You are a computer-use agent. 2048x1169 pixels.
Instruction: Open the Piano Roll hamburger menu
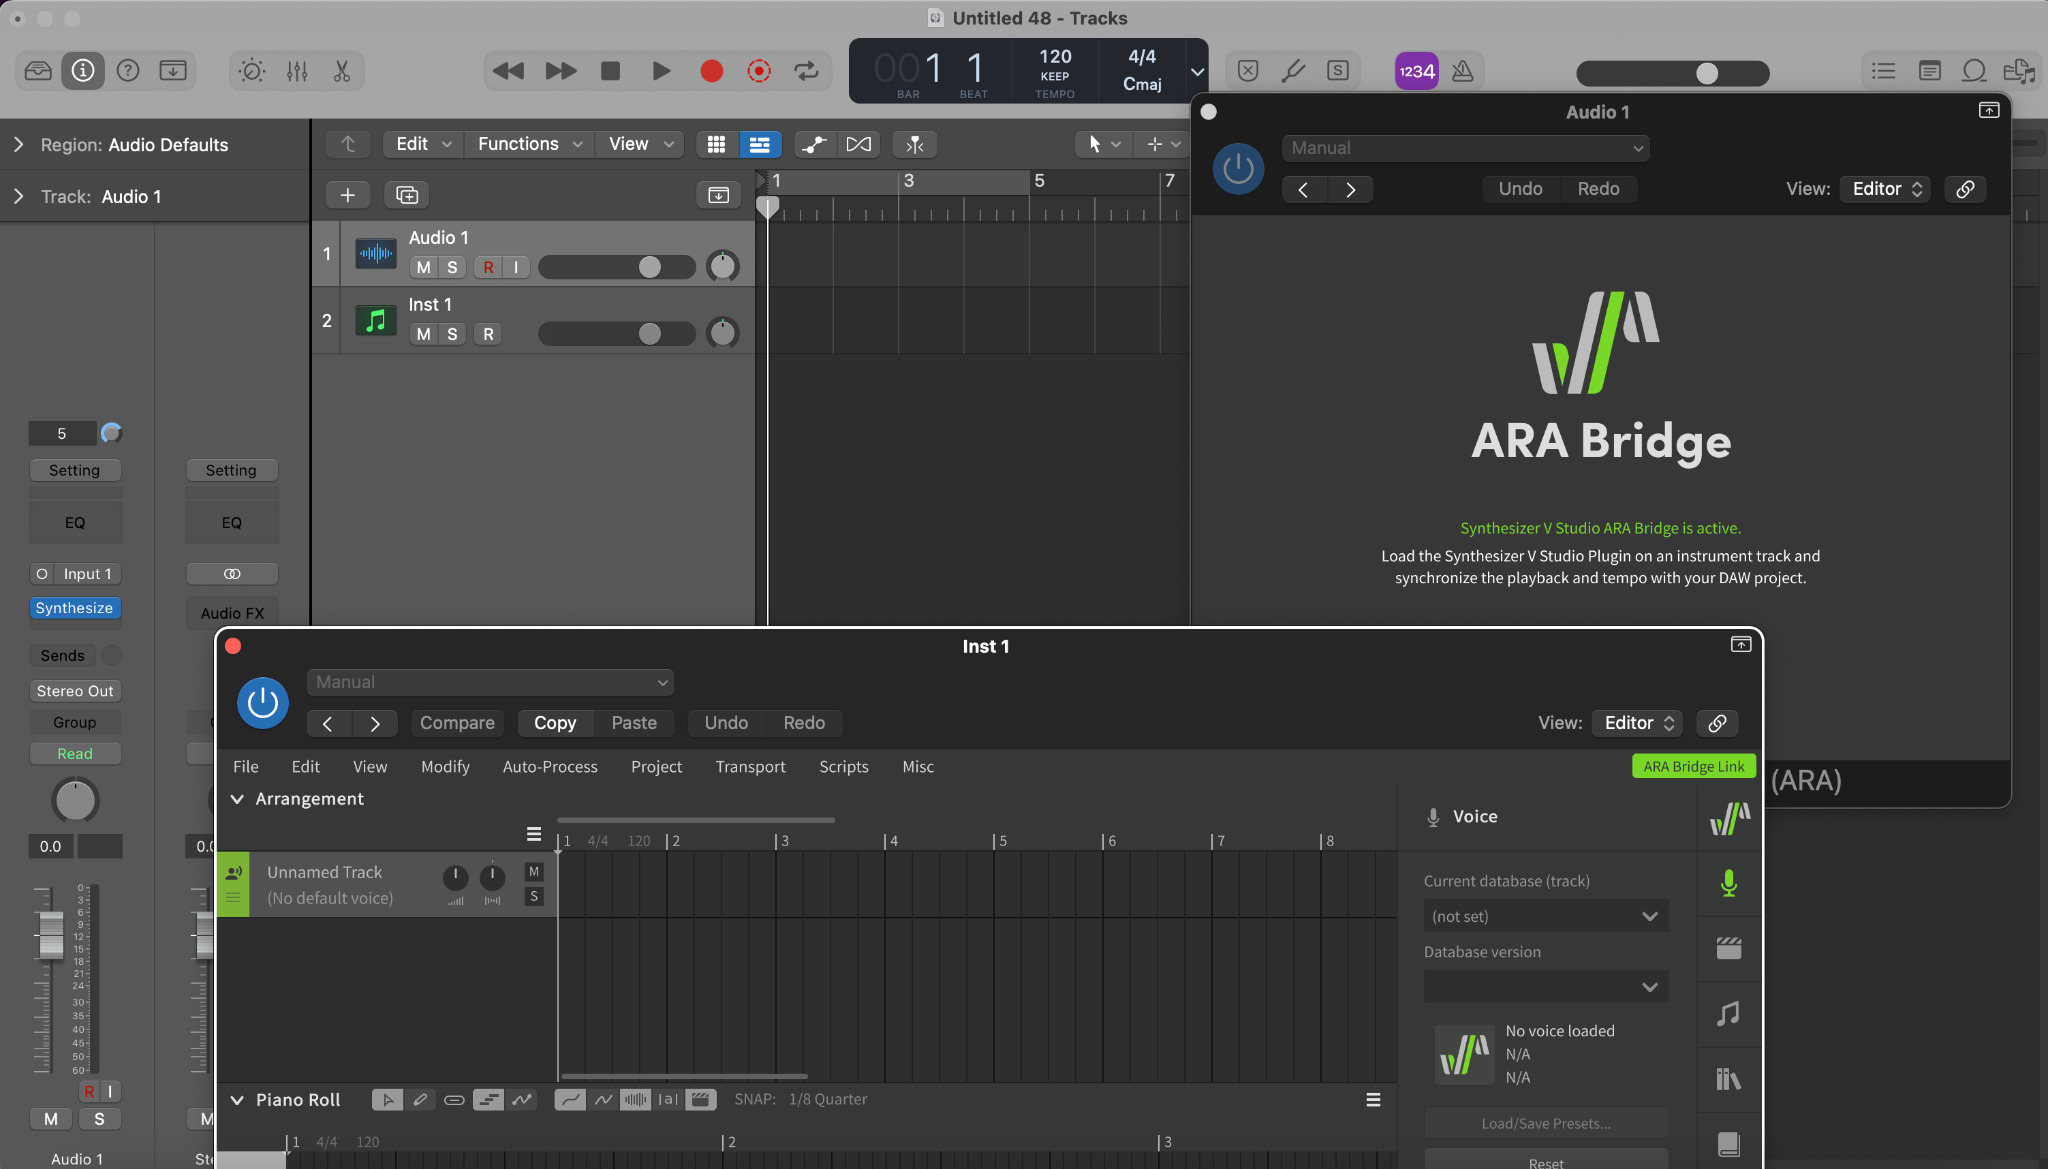coord(1373,1099)
